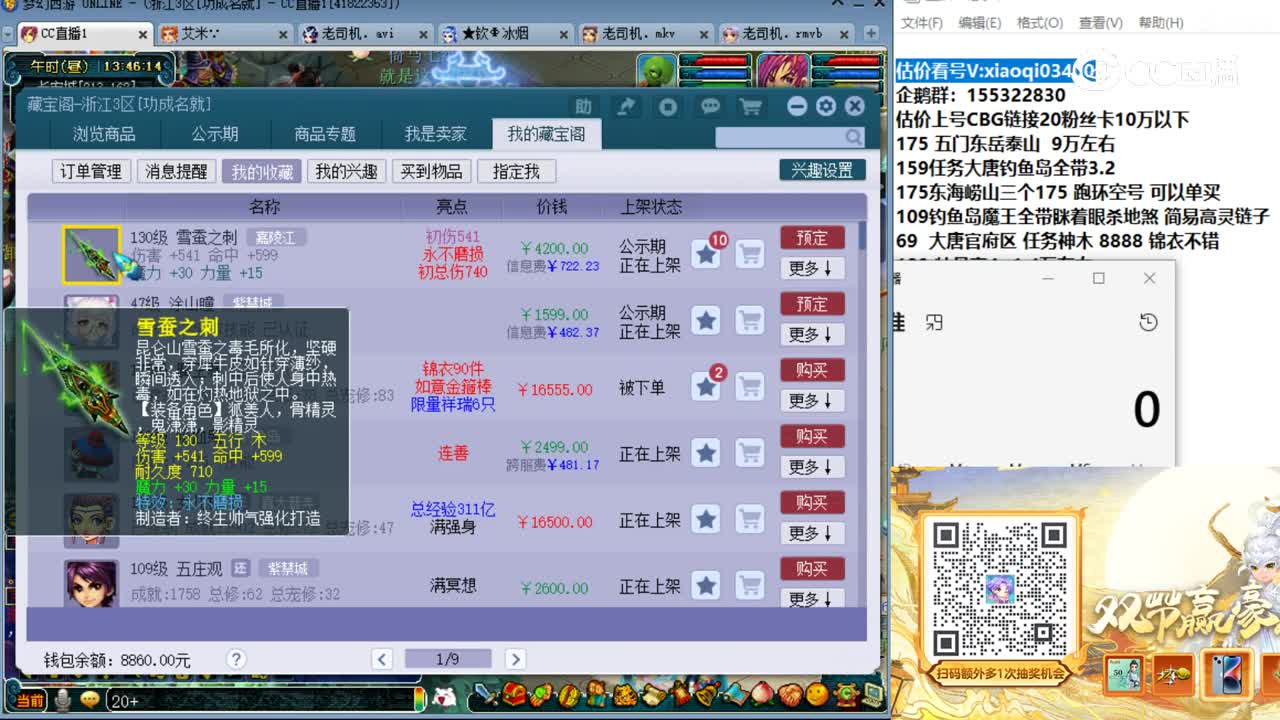Open the chat bubble icon in the header
The width and height of the screenshot is (1280, 720).
(710, 106)
